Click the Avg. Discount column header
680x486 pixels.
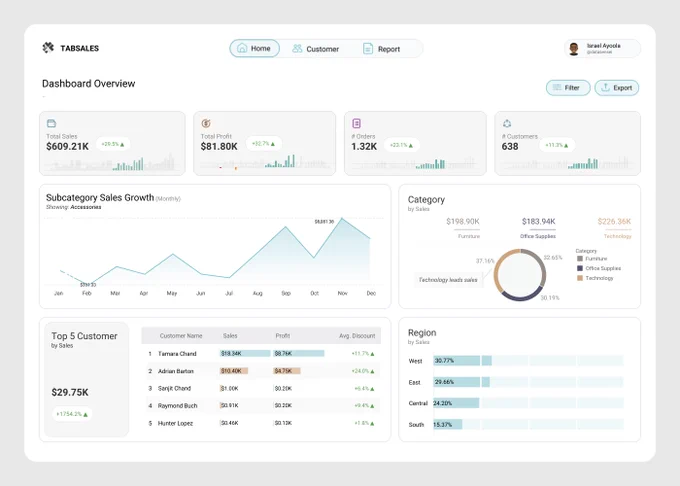(357, 336)
